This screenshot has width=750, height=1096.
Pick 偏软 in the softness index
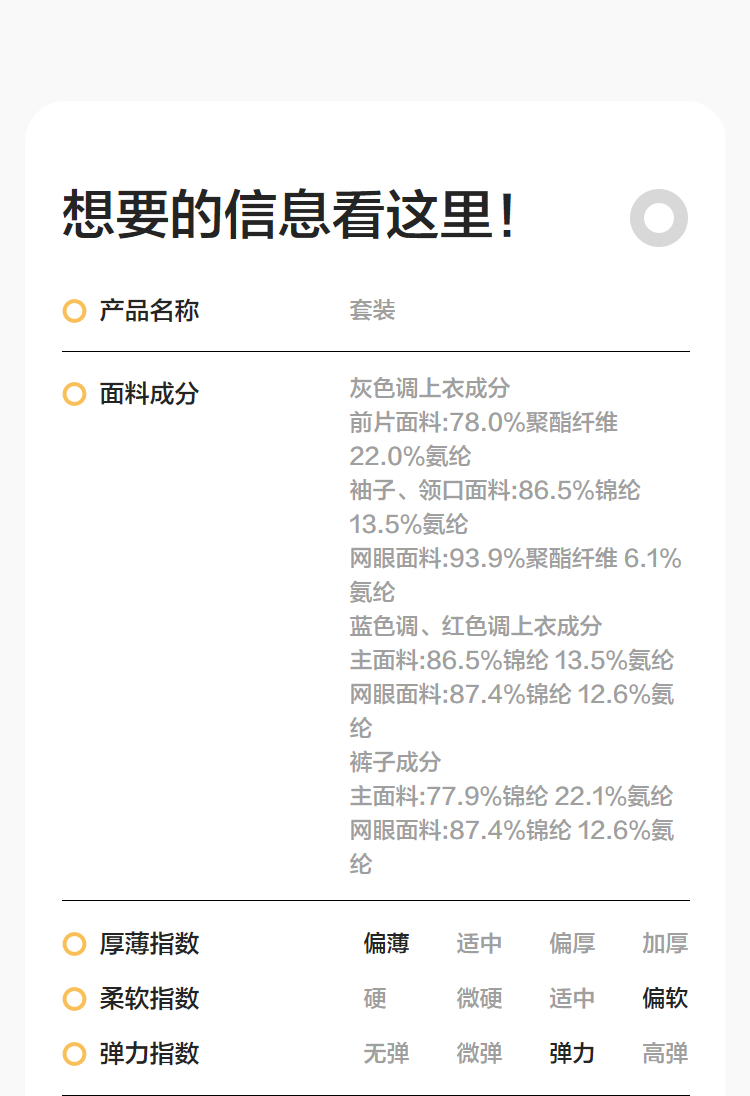[665, 999]
